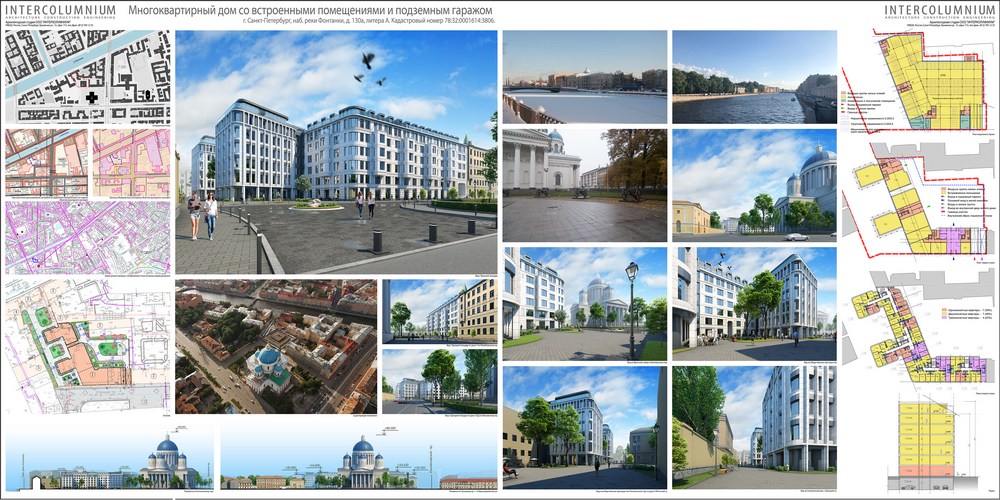Screen dimensions: 1000x500
Task: Click the INTERCOLUMNIUM logo at top right
Action: click(x=937, y=12)
